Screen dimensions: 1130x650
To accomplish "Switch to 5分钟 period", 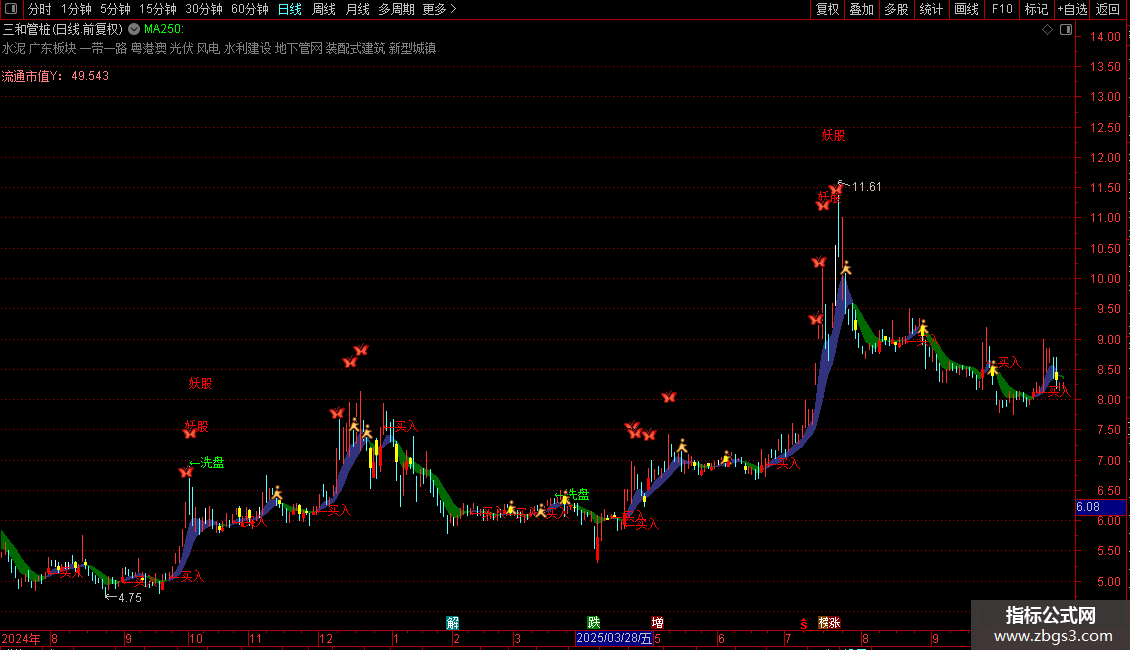I will 115,9.
